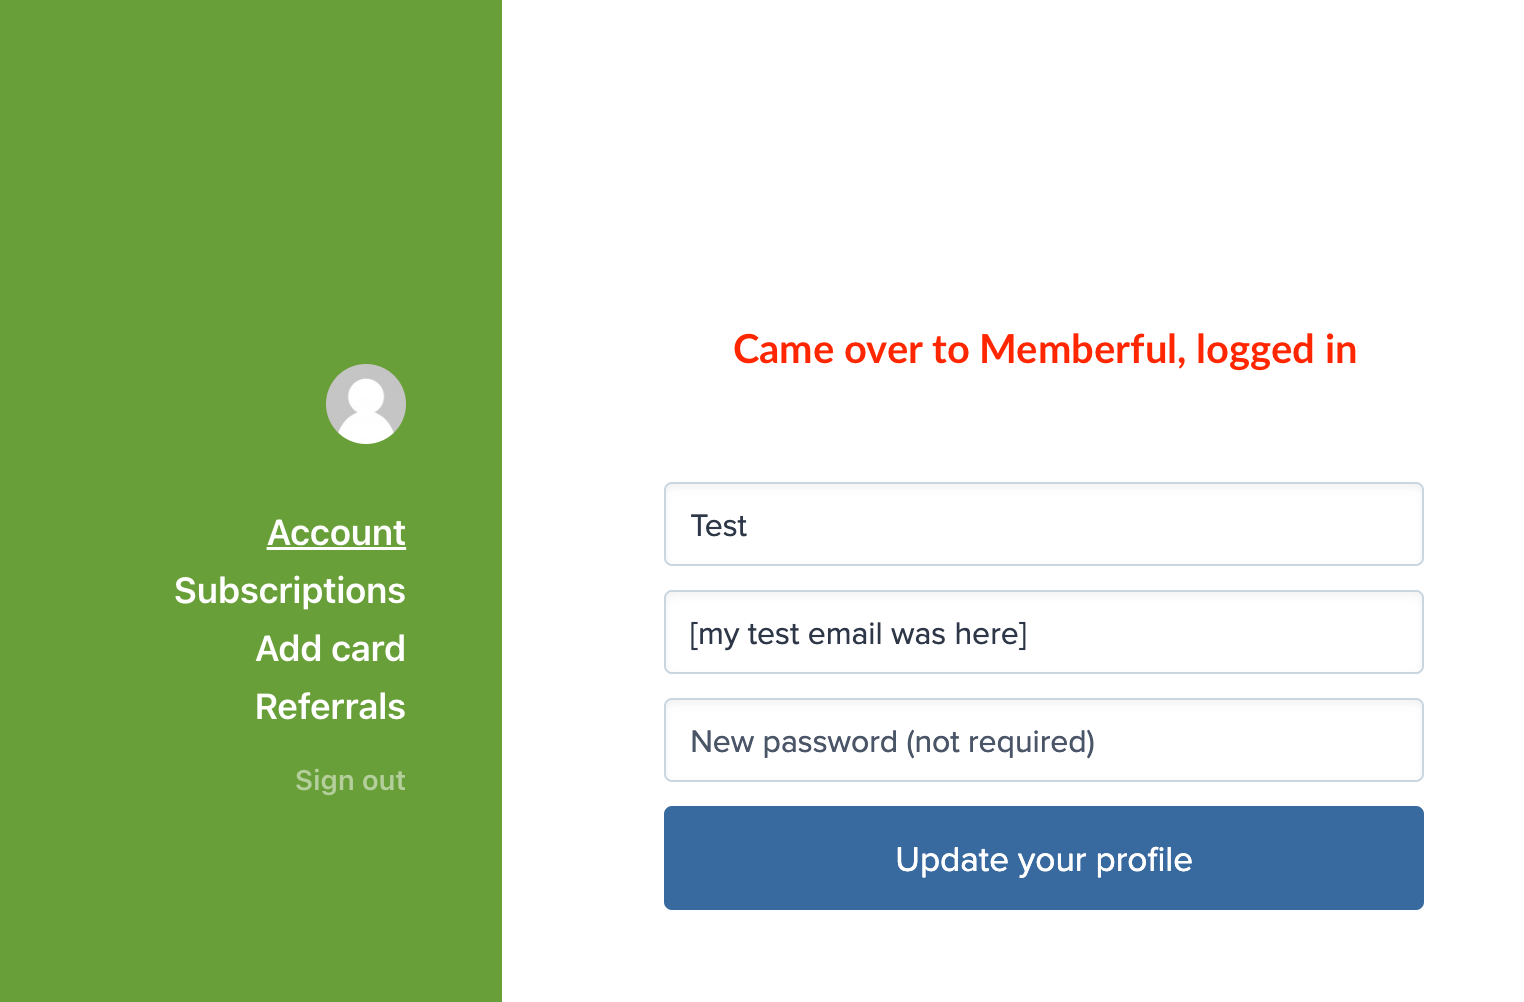The image size is (1524, 1002).
Task: Focus the name field containing Test
Action: click(x=1043, y=525)
